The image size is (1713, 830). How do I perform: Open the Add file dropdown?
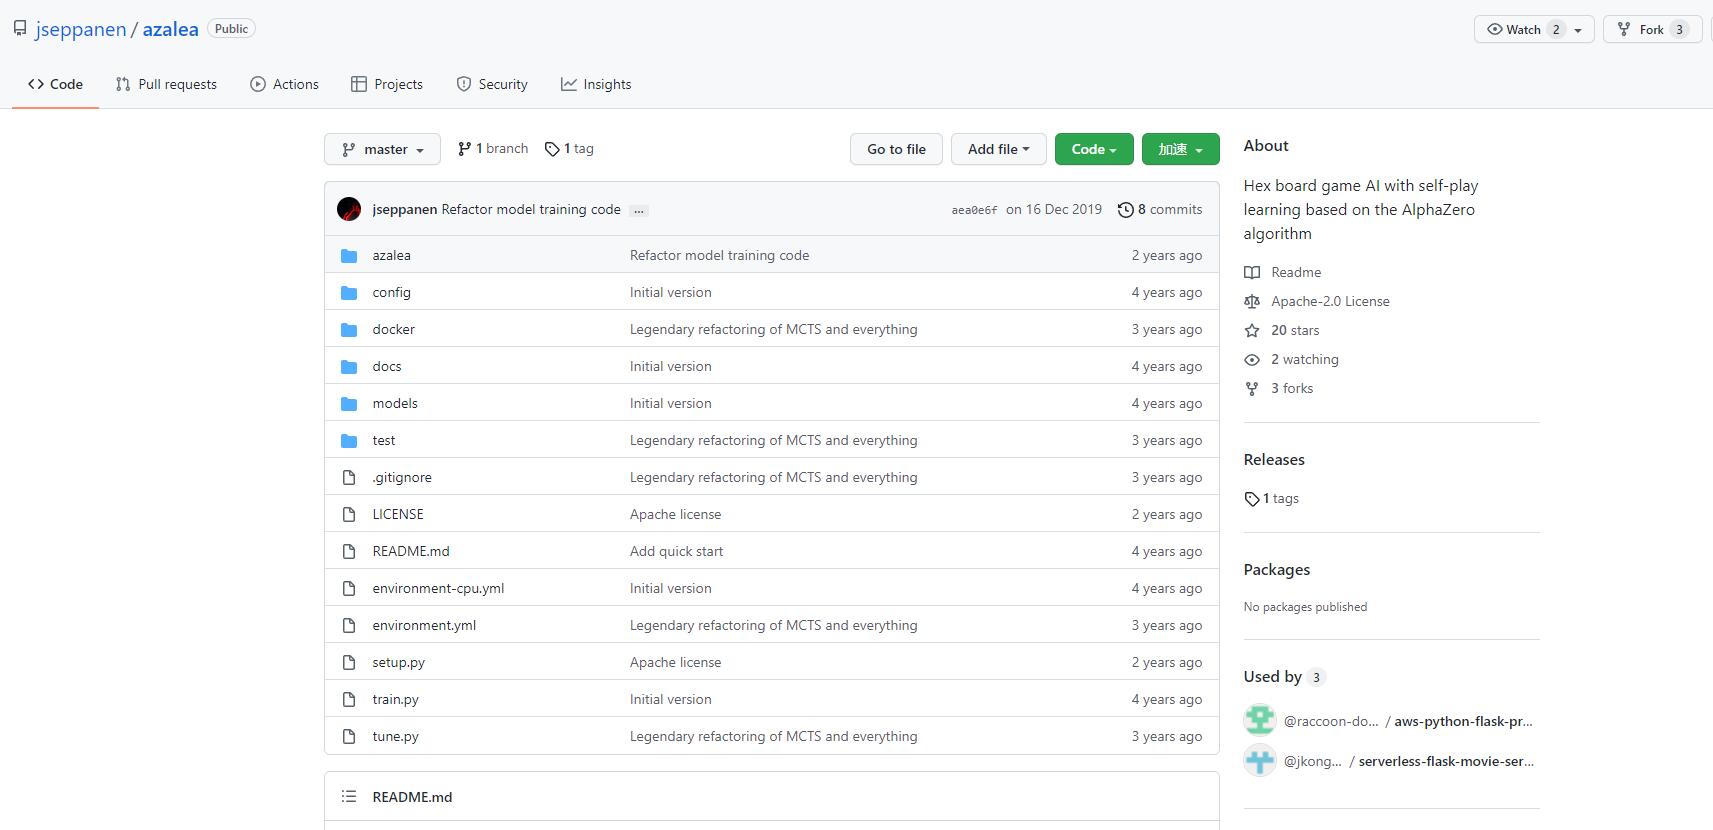click(x=998, y=149)
